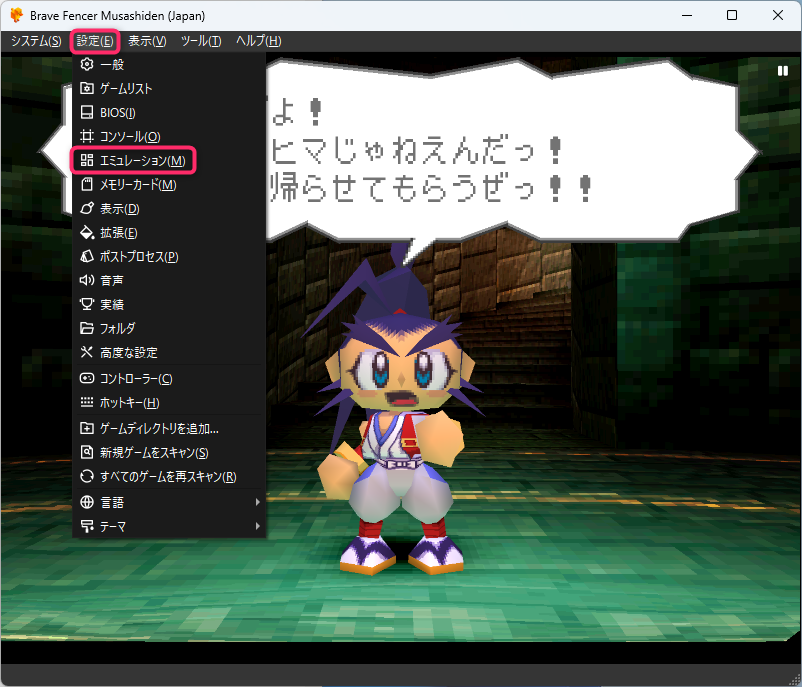The image size is (802, 687).
Task: Click the DuckStation app icon in title bar
Action: [16, 15]
